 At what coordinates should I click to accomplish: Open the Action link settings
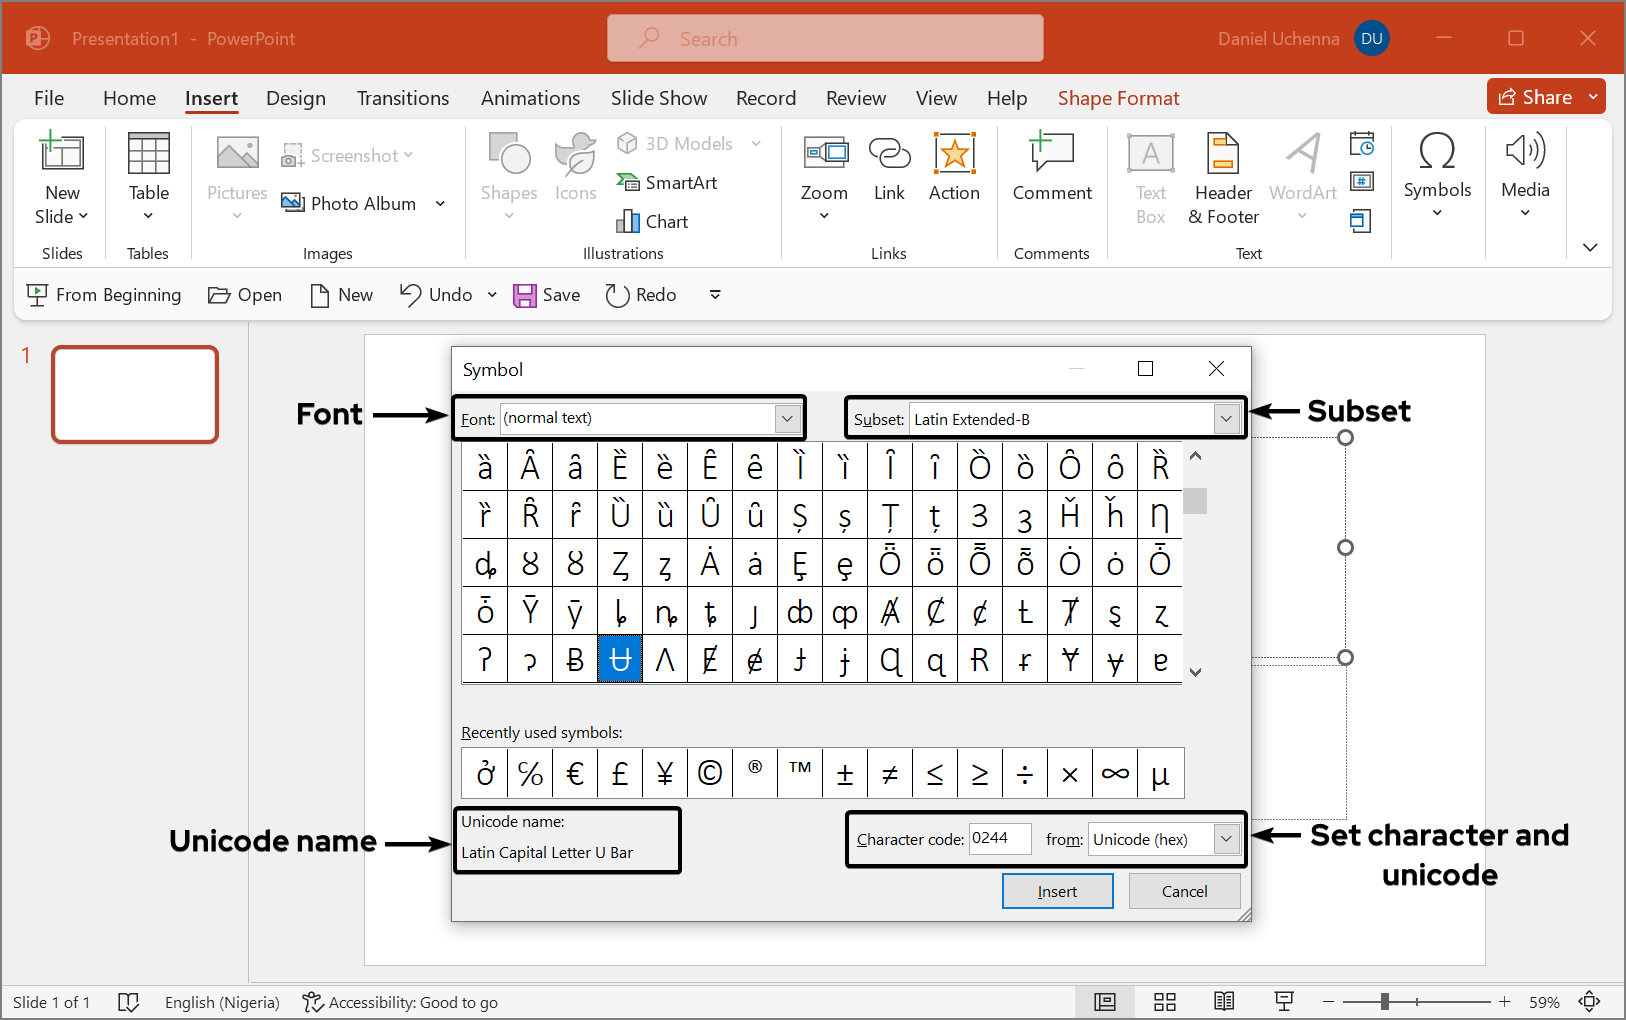(954, 168)
